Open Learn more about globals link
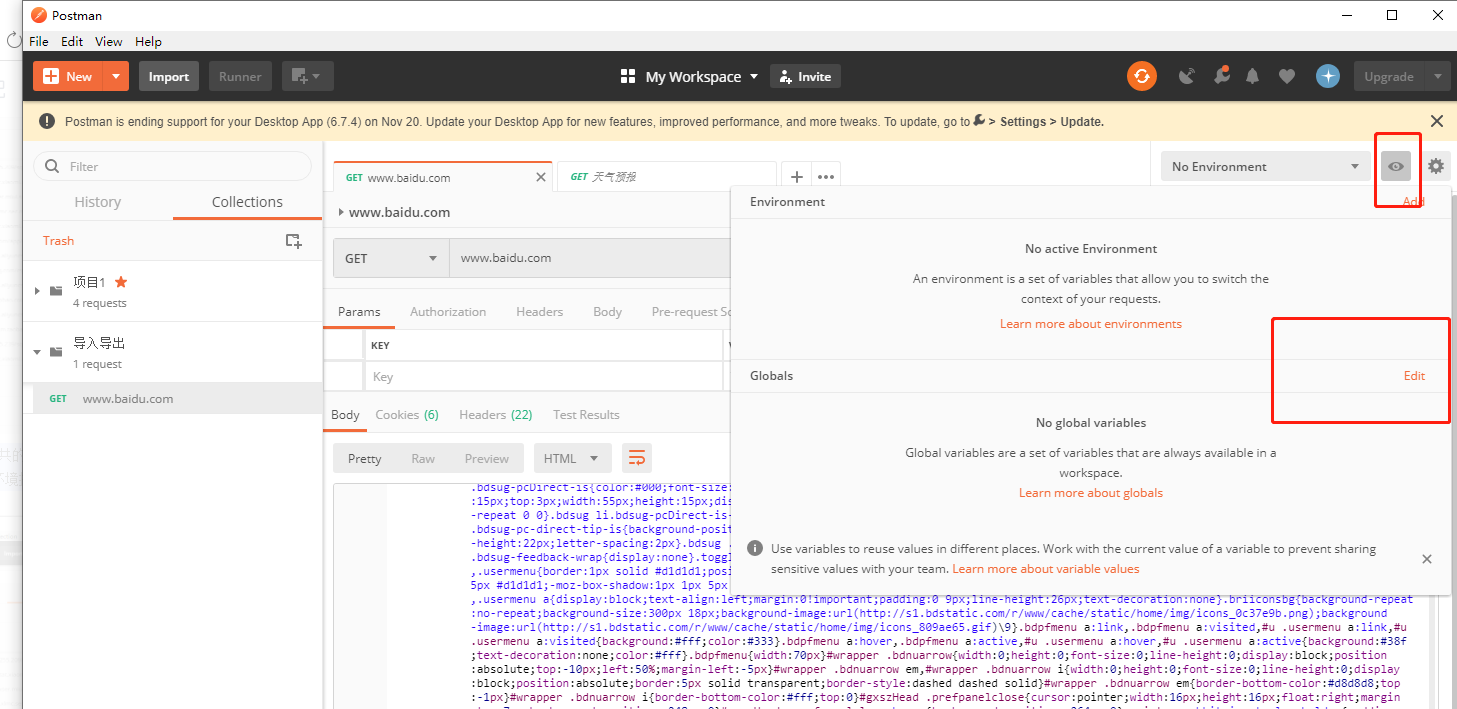This screenshot has width=1457, height=709. [x=1091, y=493]
